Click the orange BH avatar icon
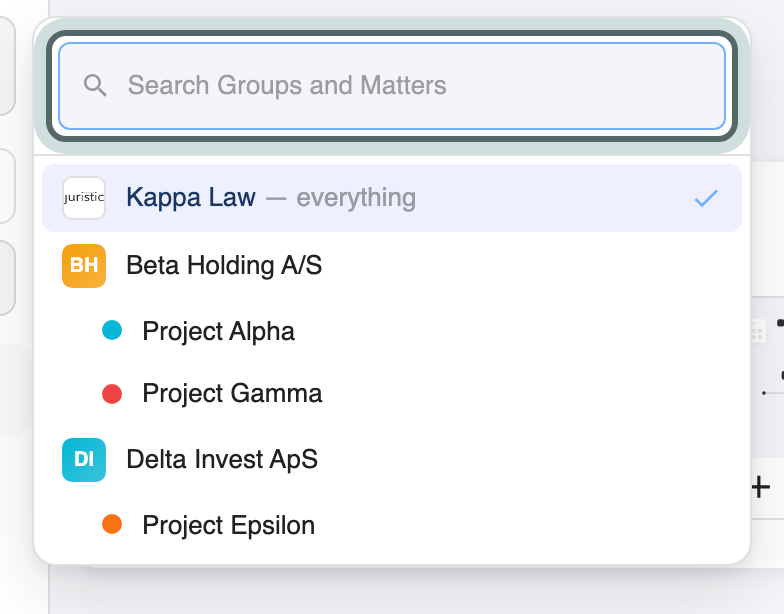784x614 pixels. [84, 266]
